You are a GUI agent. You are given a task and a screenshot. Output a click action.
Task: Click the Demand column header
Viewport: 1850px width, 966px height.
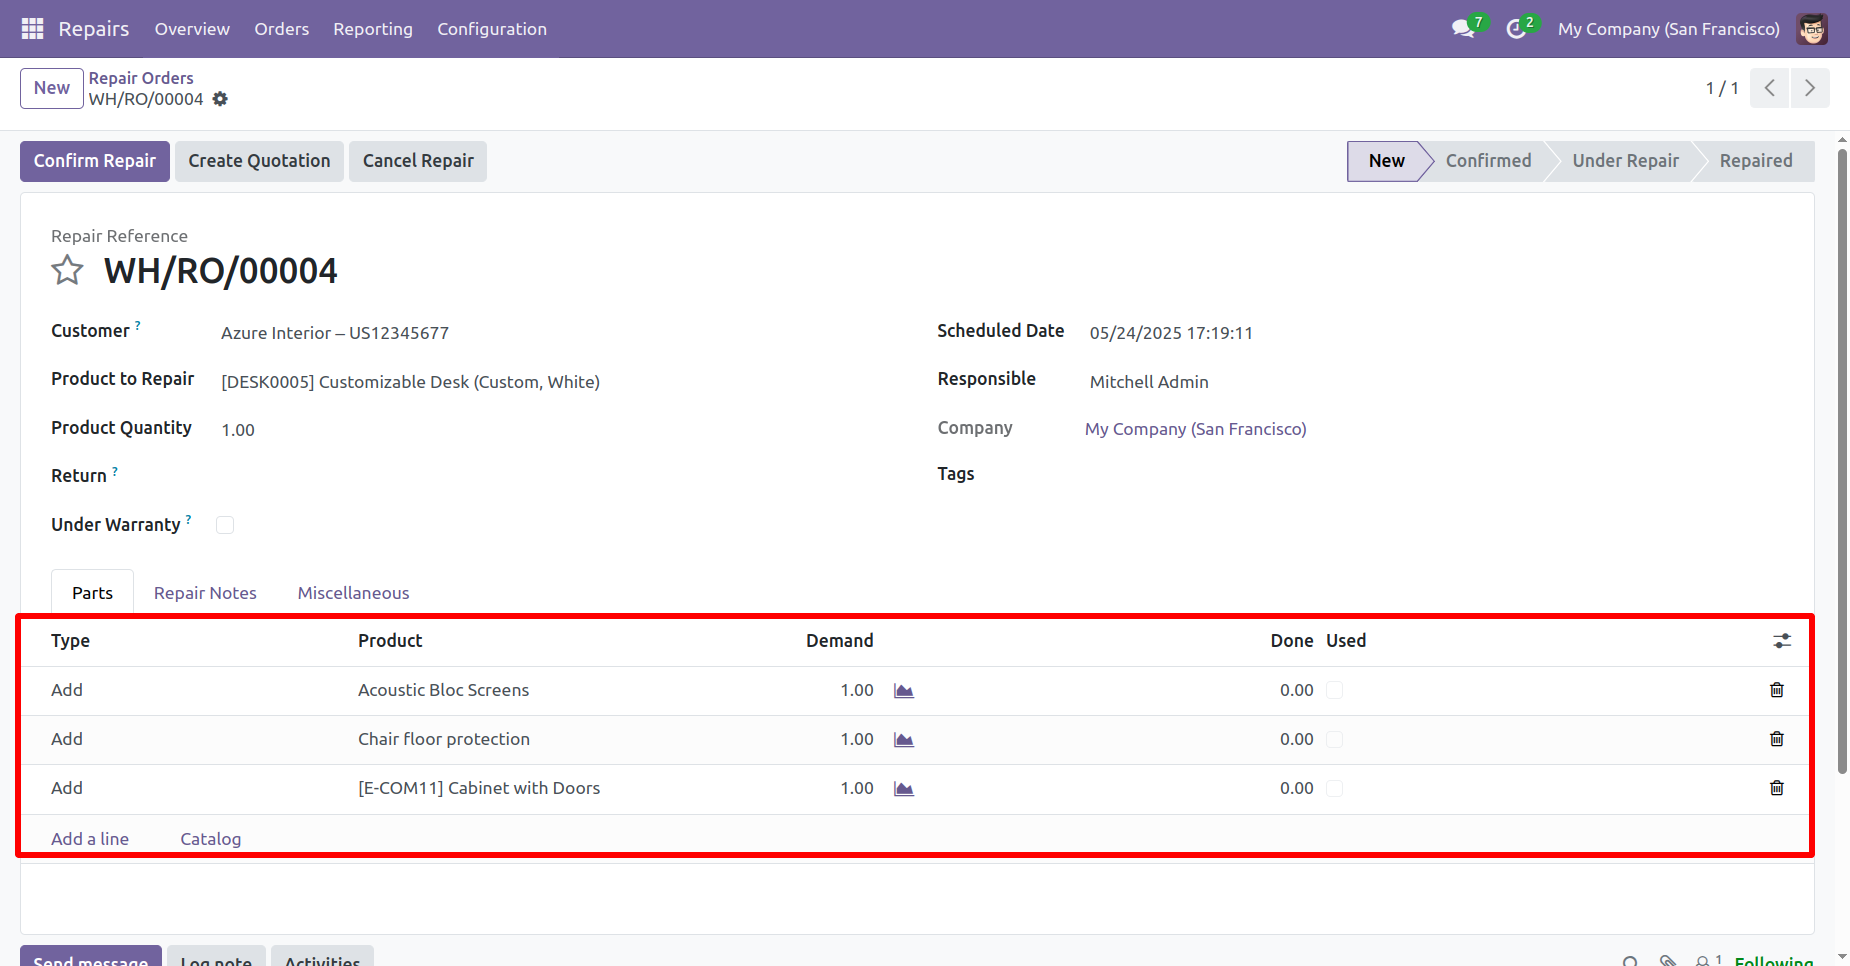pos(840,641)
